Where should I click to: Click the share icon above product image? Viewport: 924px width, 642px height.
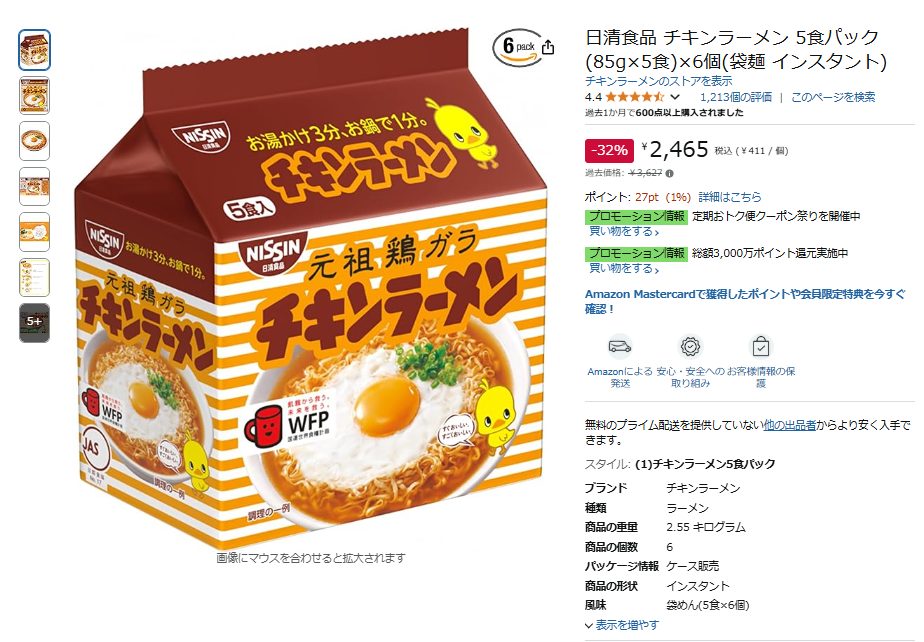coord(548,47)
